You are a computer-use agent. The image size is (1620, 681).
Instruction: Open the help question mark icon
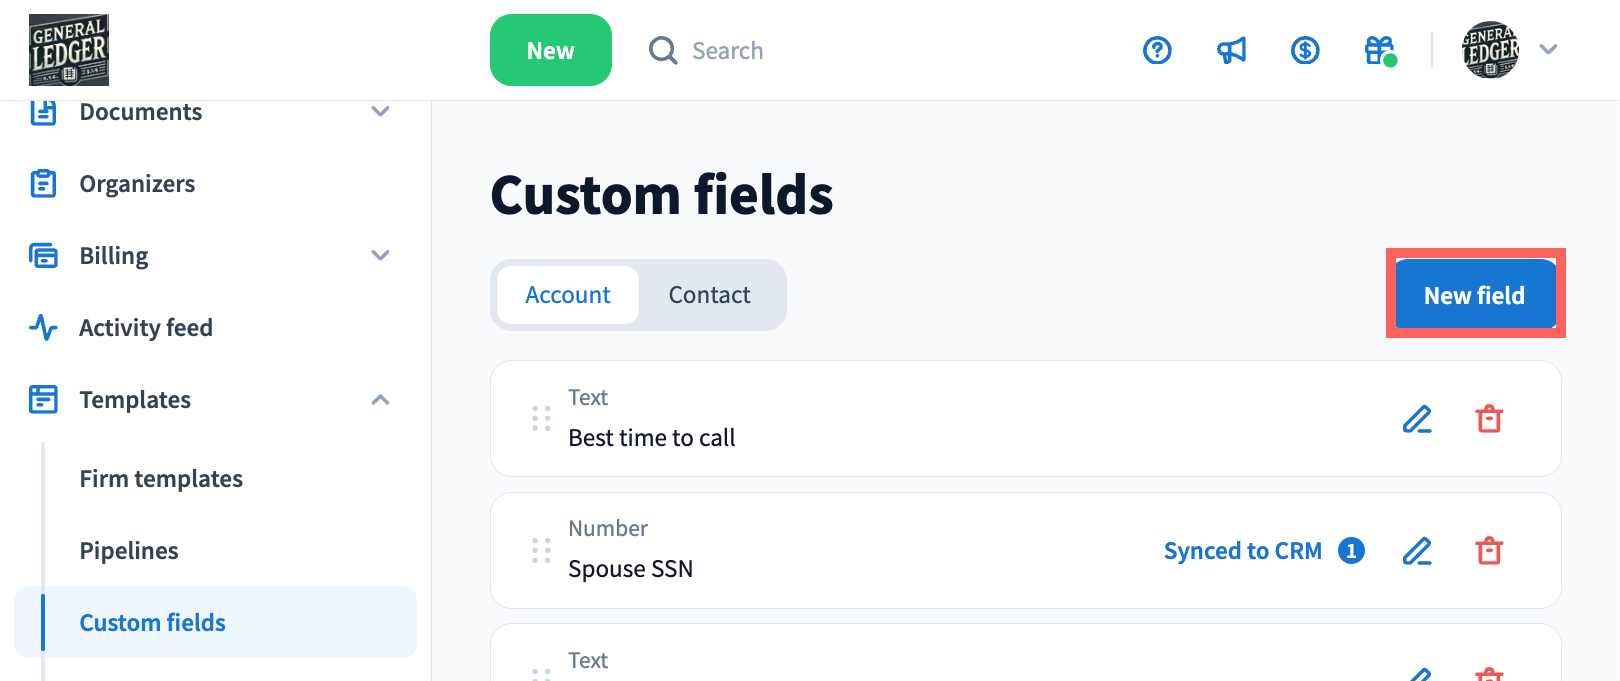1157,50
